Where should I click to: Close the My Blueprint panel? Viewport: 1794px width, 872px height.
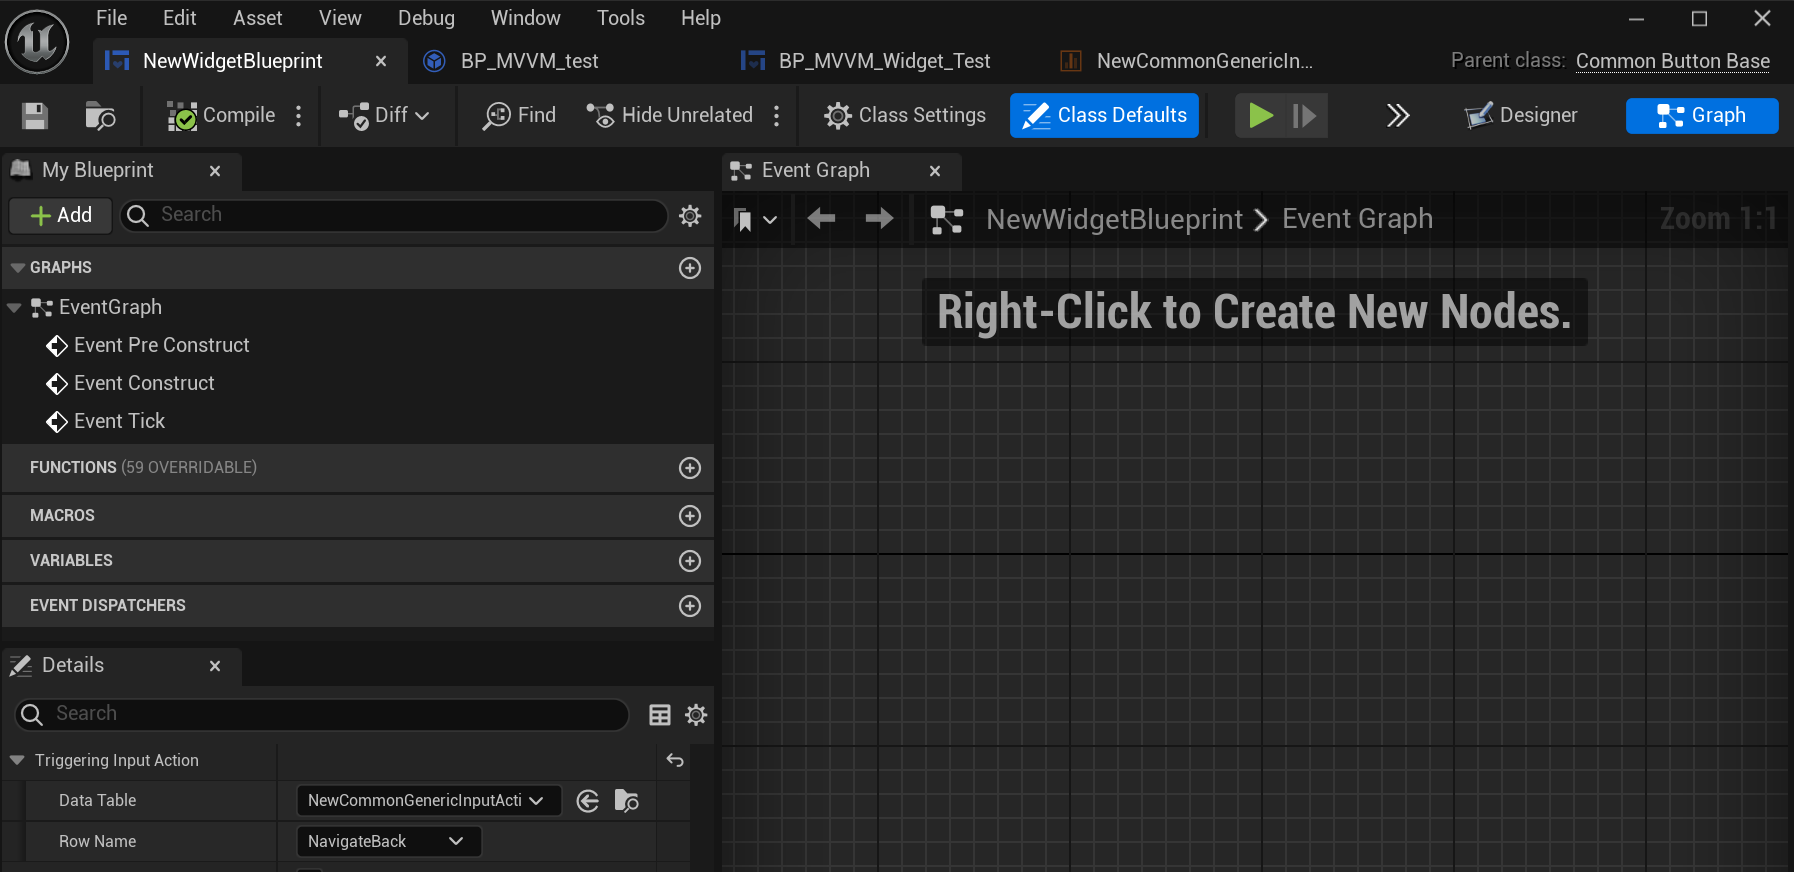pos(215,171)
